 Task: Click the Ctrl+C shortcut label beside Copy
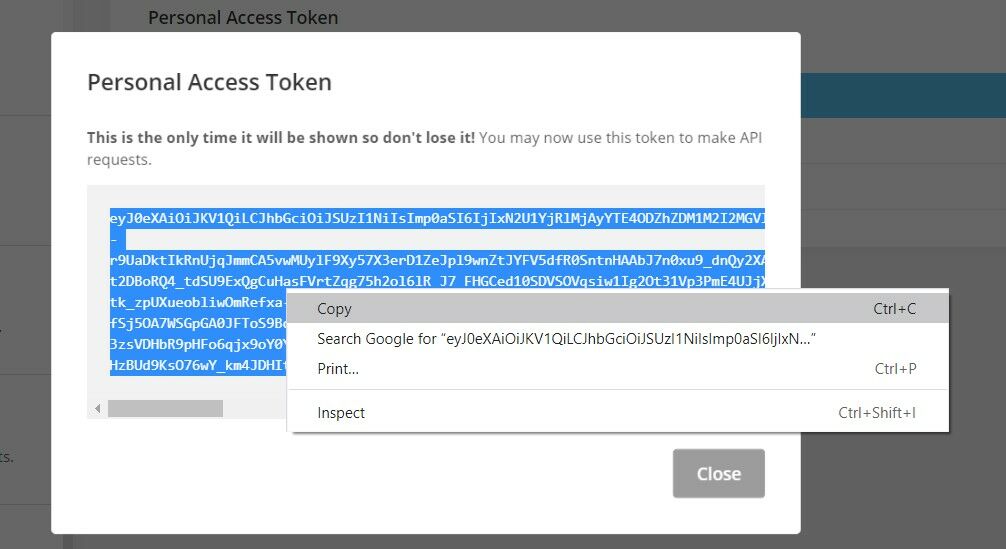point(894,308)
